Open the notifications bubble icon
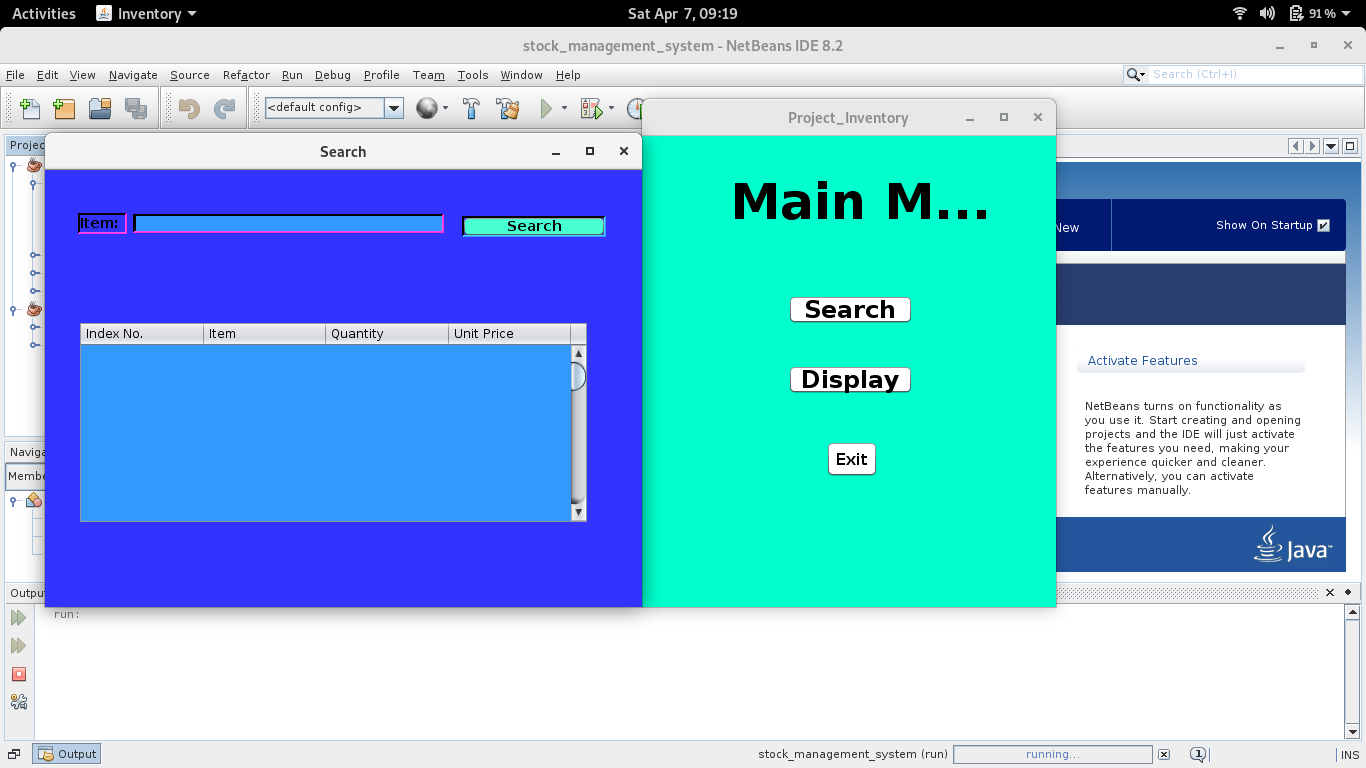This screenshot has width=1366, height=768. [x=1198, y=754]
